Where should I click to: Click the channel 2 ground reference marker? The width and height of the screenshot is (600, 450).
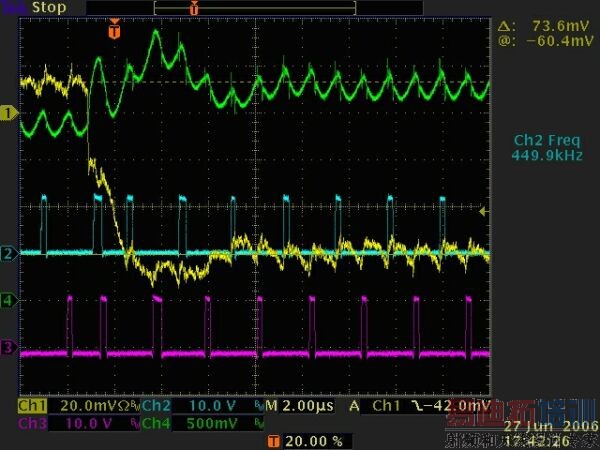(x=8, y=254)
